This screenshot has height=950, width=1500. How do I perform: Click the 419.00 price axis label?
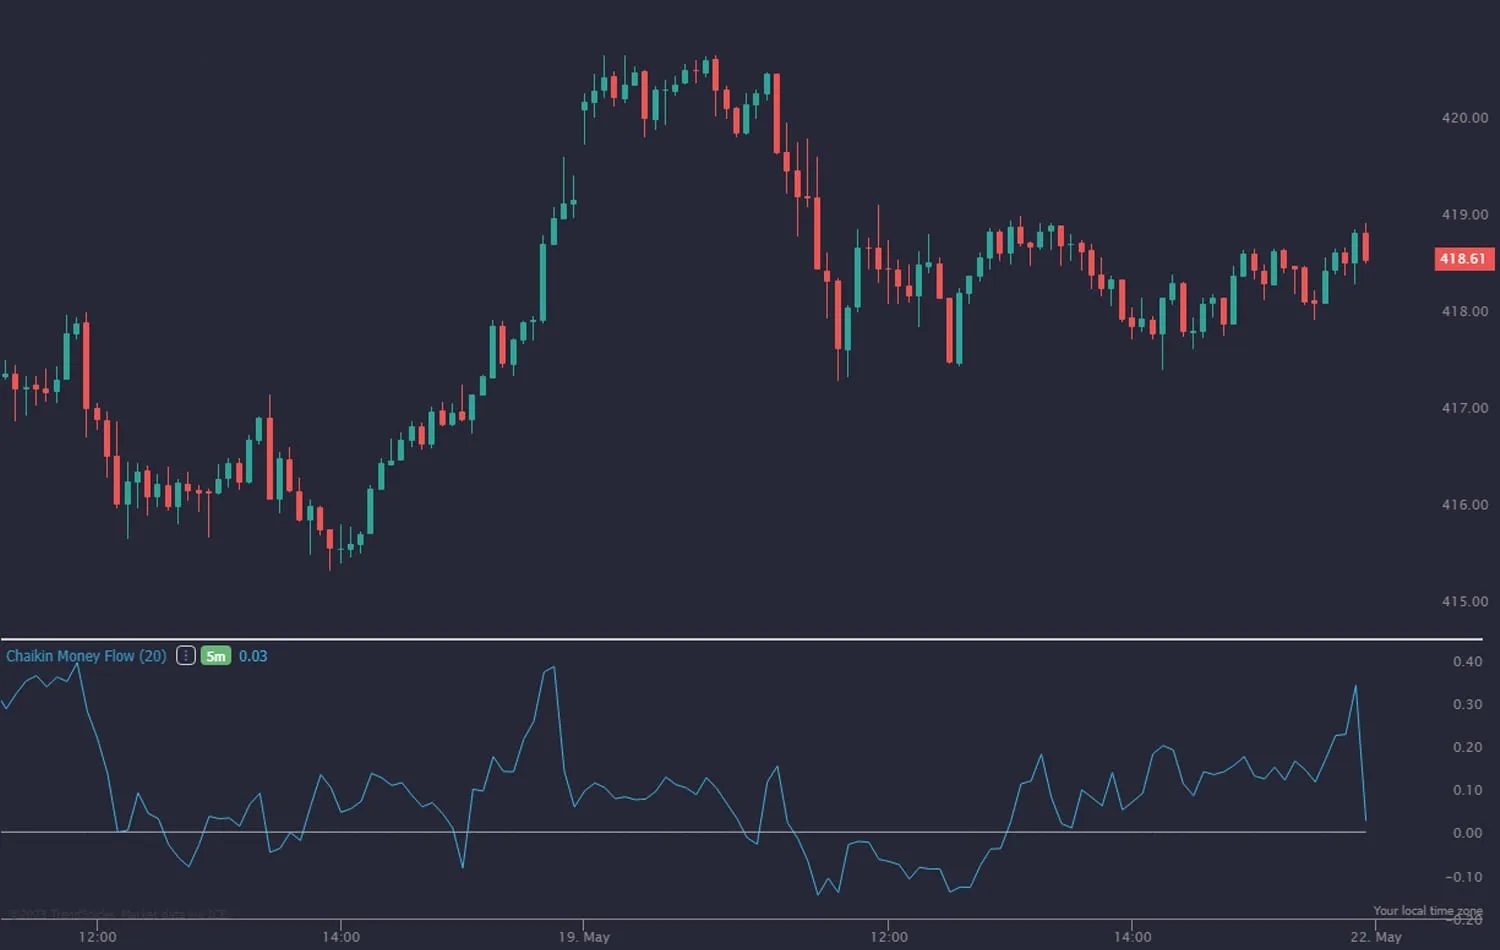(x=1464, y=215)
